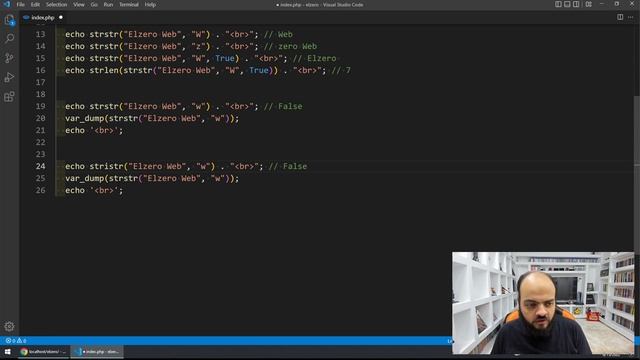640x360 pixels.
Task: Toggle the secondary side bar layout icon
Action: pos(576,4)
